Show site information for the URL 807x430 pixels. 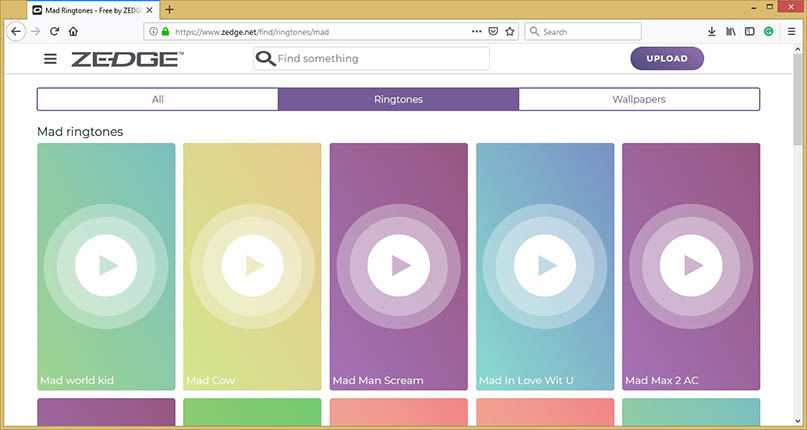[152, 32]
